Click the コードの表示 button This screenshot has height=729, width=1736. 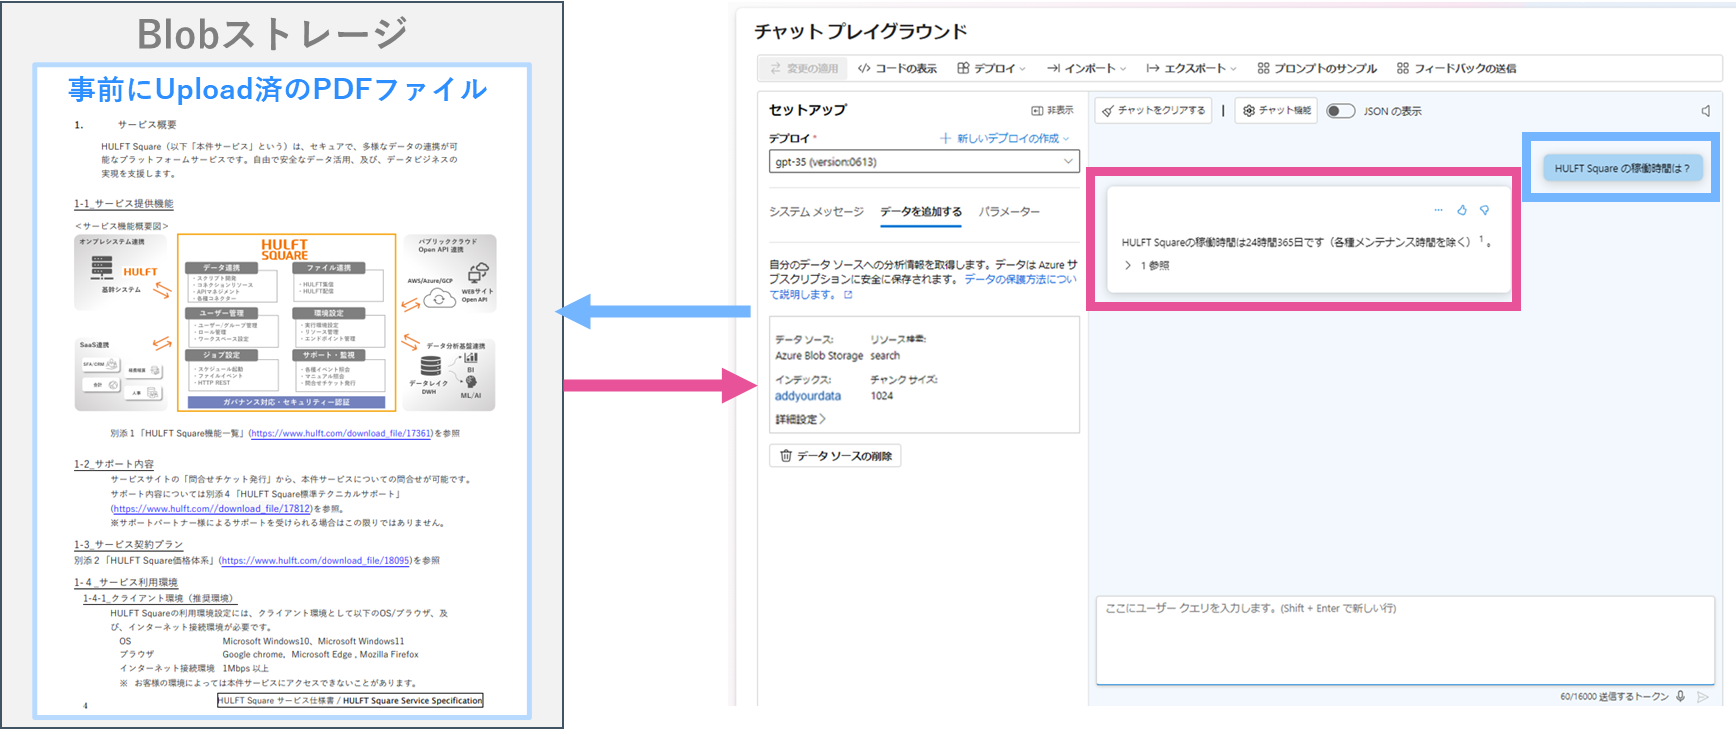(897, 68)
